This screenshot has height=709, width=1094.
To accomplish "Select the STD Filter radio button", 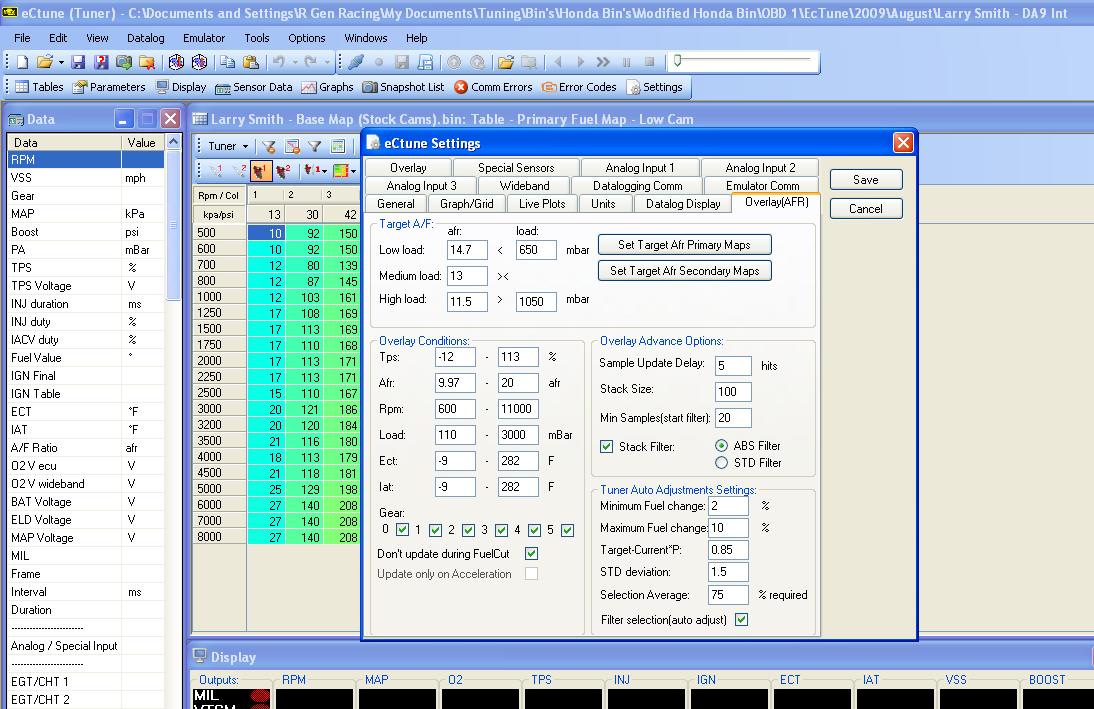I will click(x=721, y=463).
